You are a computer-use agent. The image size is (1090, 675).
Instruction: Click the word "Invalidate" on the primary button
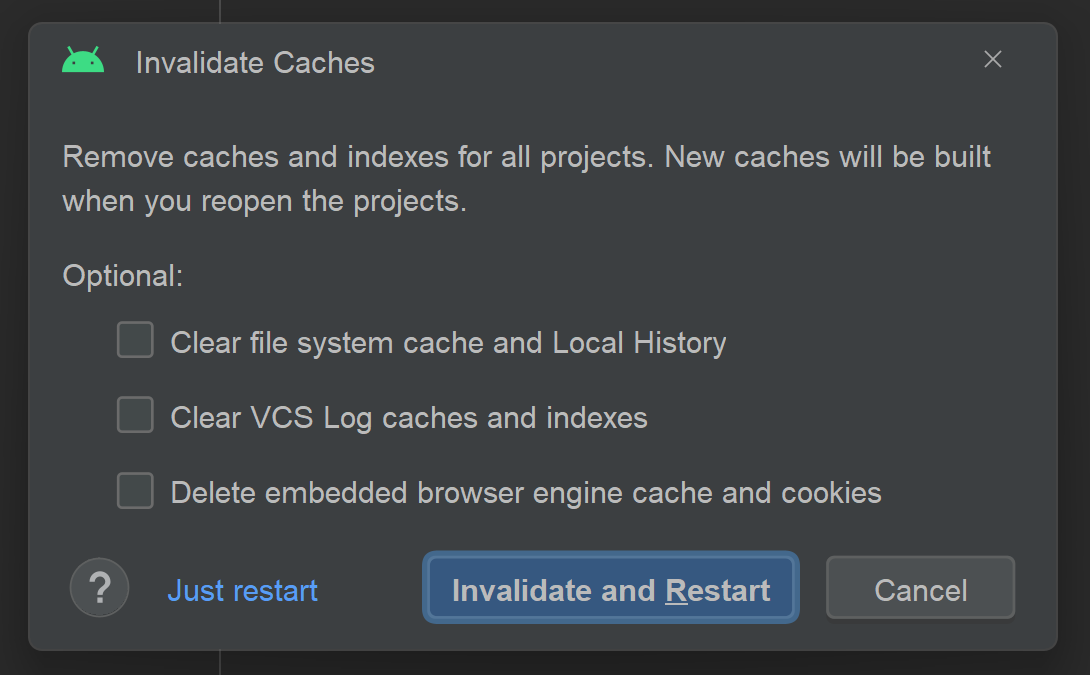point(521,591)
